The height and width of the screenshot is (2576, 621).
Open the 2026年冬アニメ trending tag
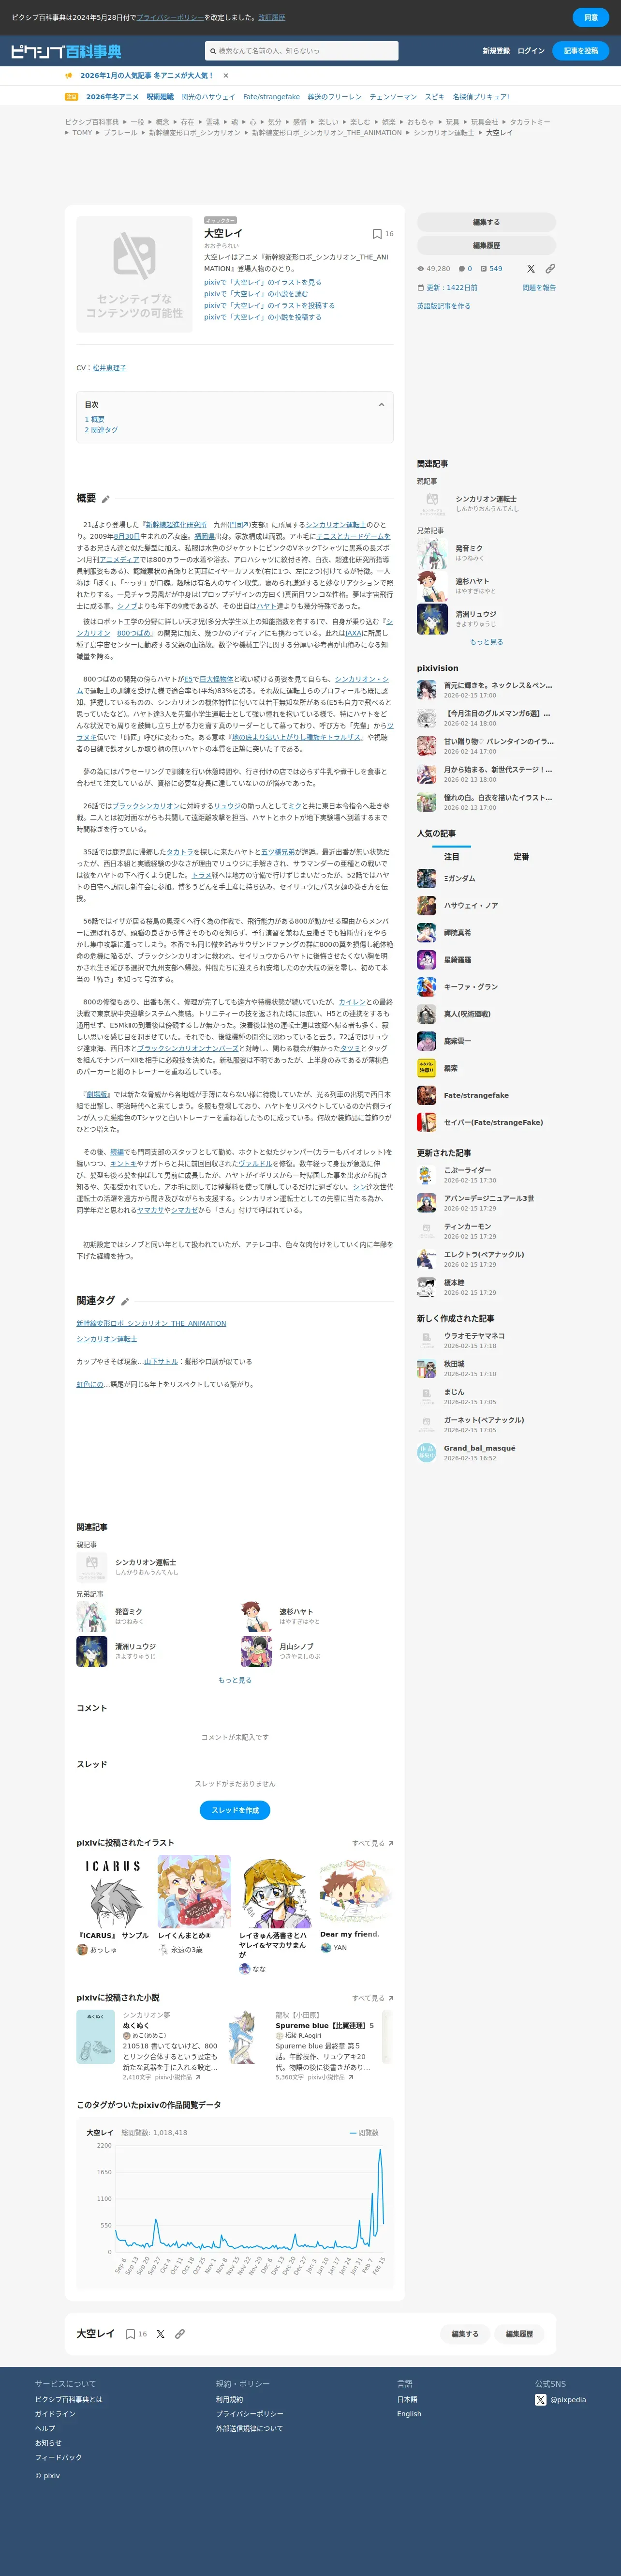point(112,97)
